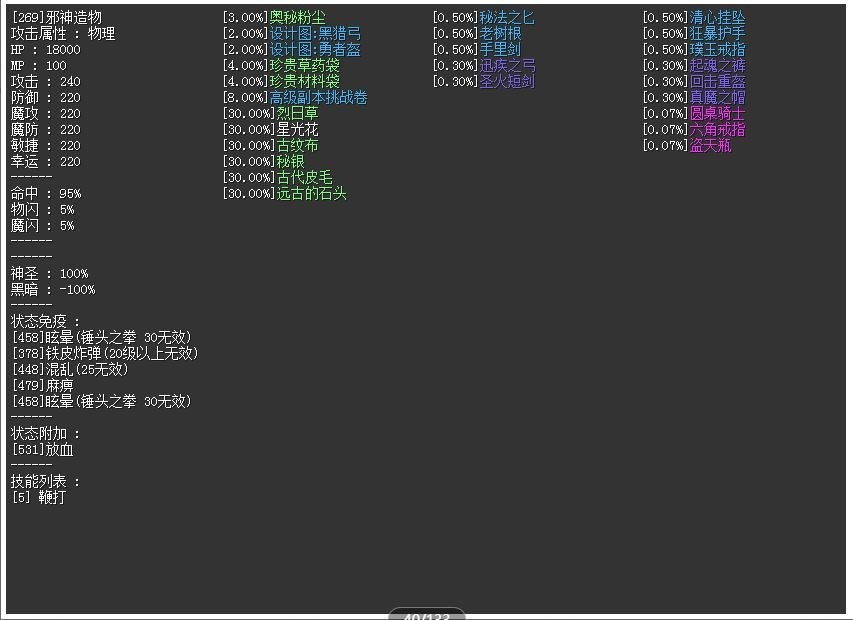
Task: Click the 狂暴护手 equipment entry
Action: (717, 33)
